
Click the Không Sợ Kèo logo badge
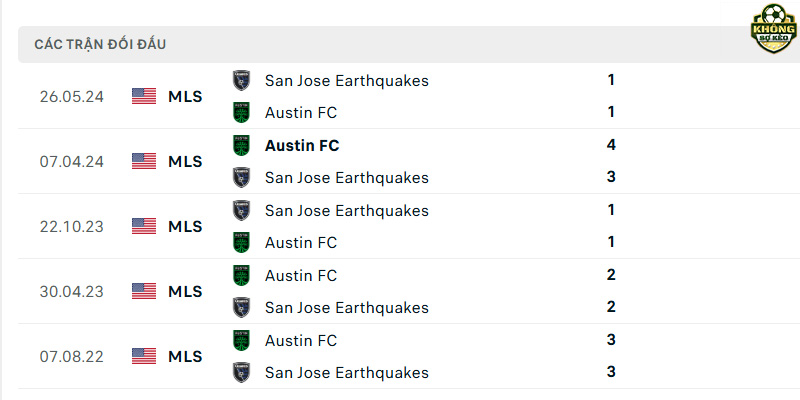(x=774, y=29)
